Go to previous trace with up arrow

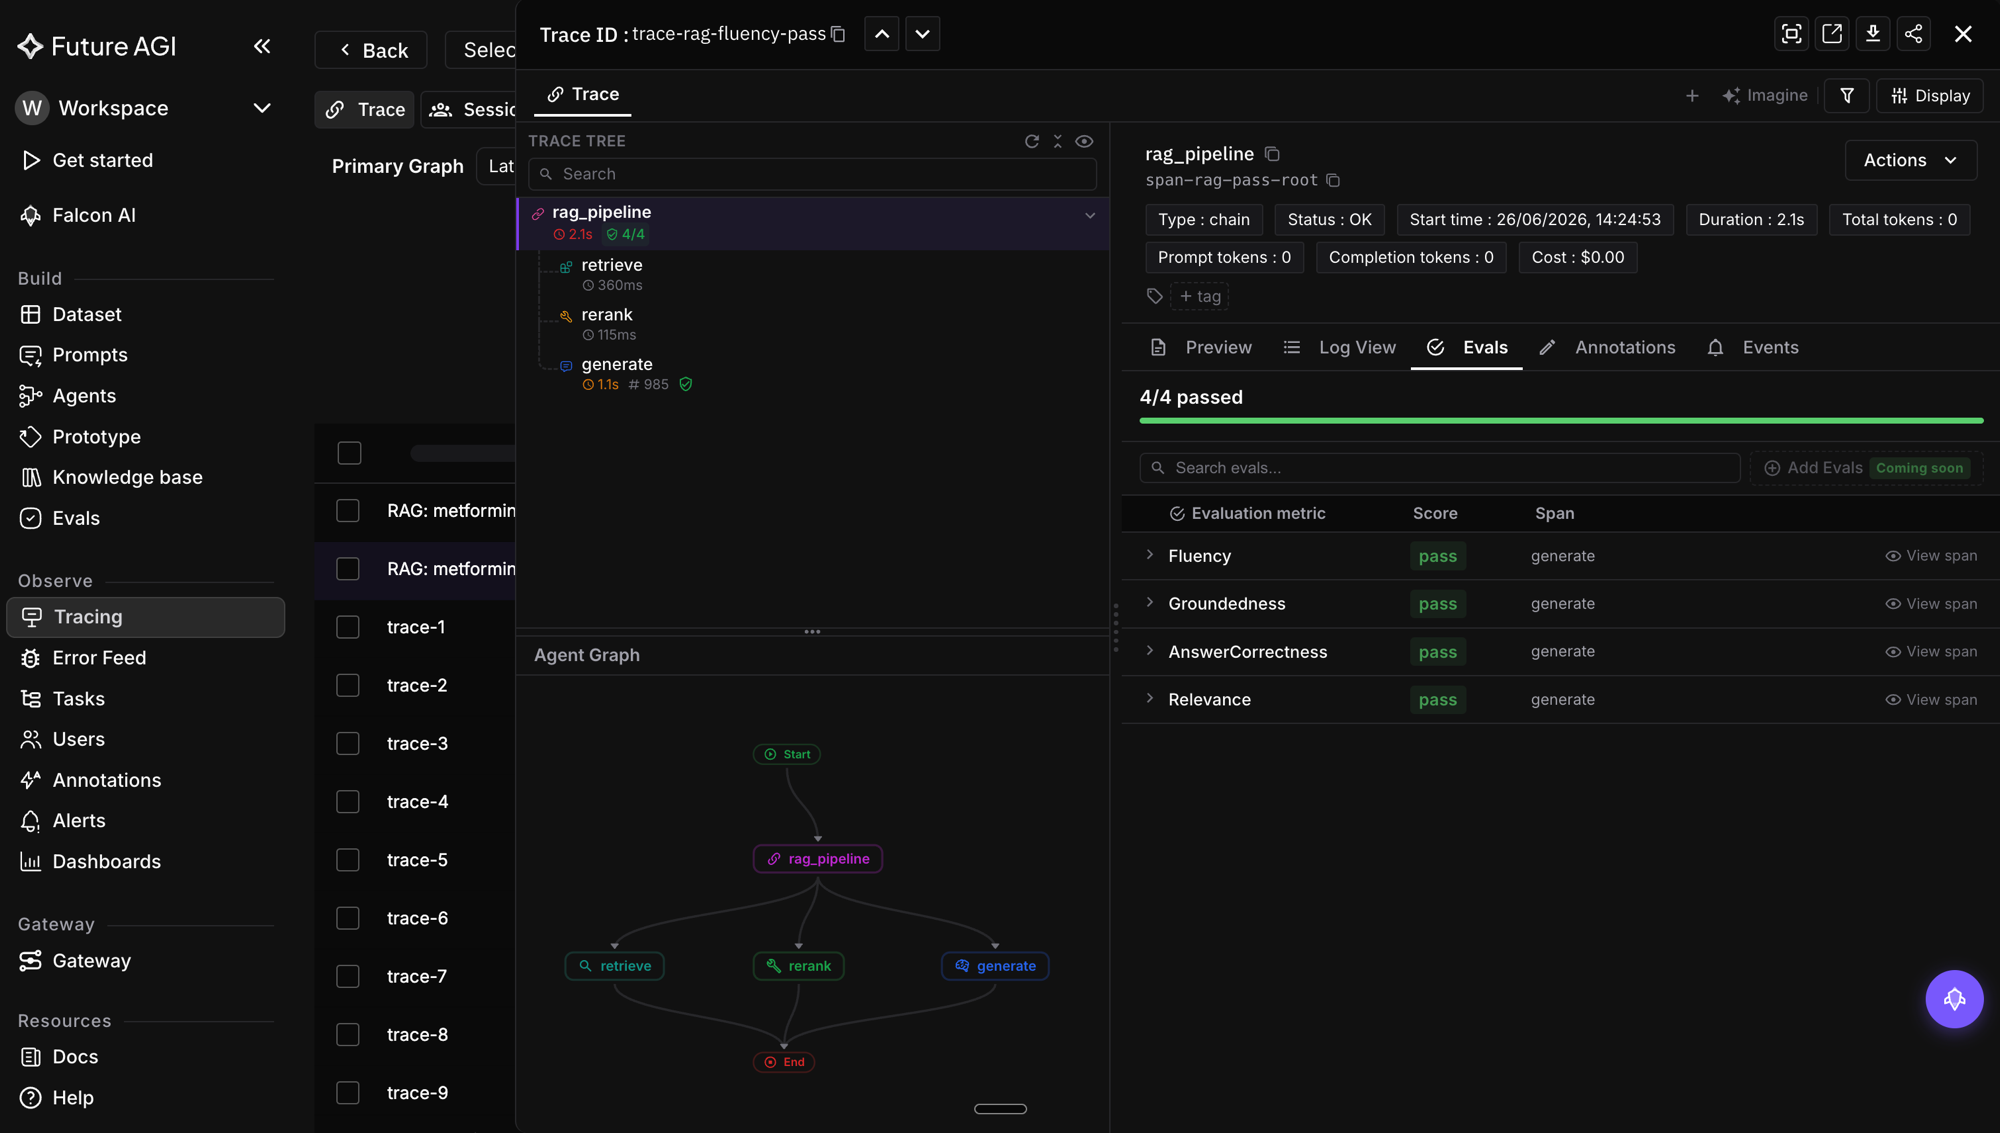tap(881, 34)
